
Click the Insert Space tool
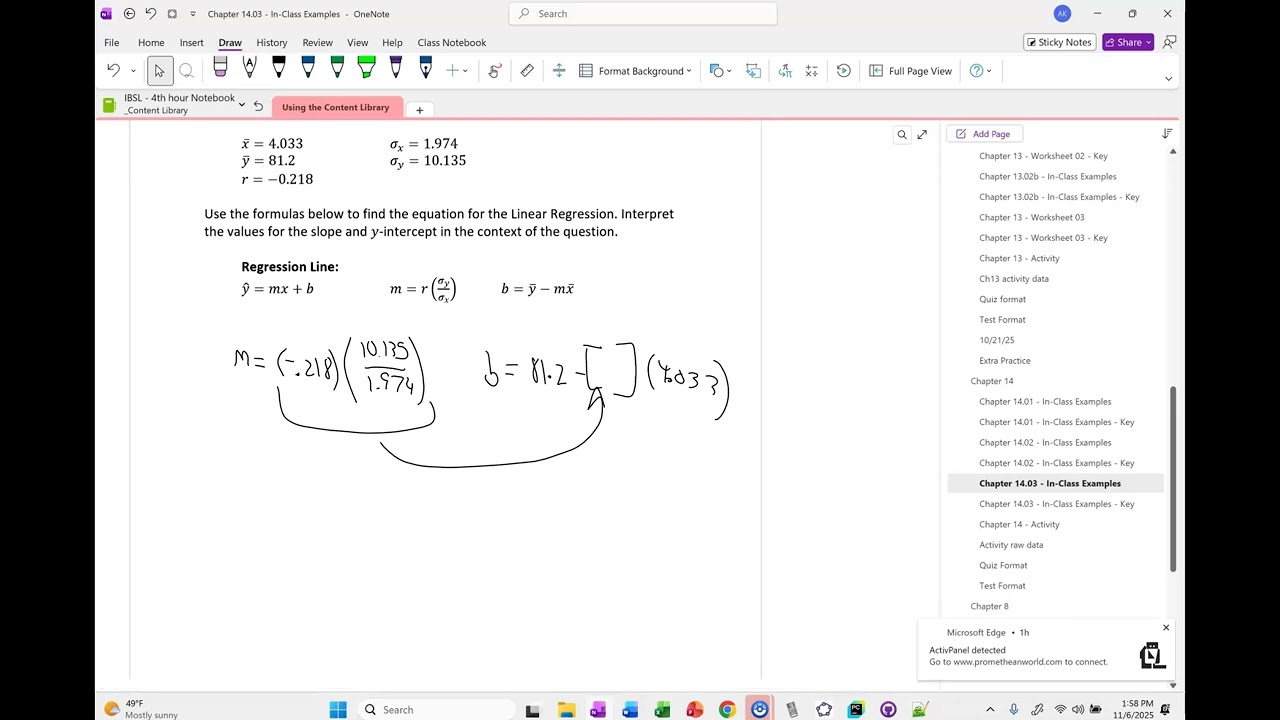(559, 71)
